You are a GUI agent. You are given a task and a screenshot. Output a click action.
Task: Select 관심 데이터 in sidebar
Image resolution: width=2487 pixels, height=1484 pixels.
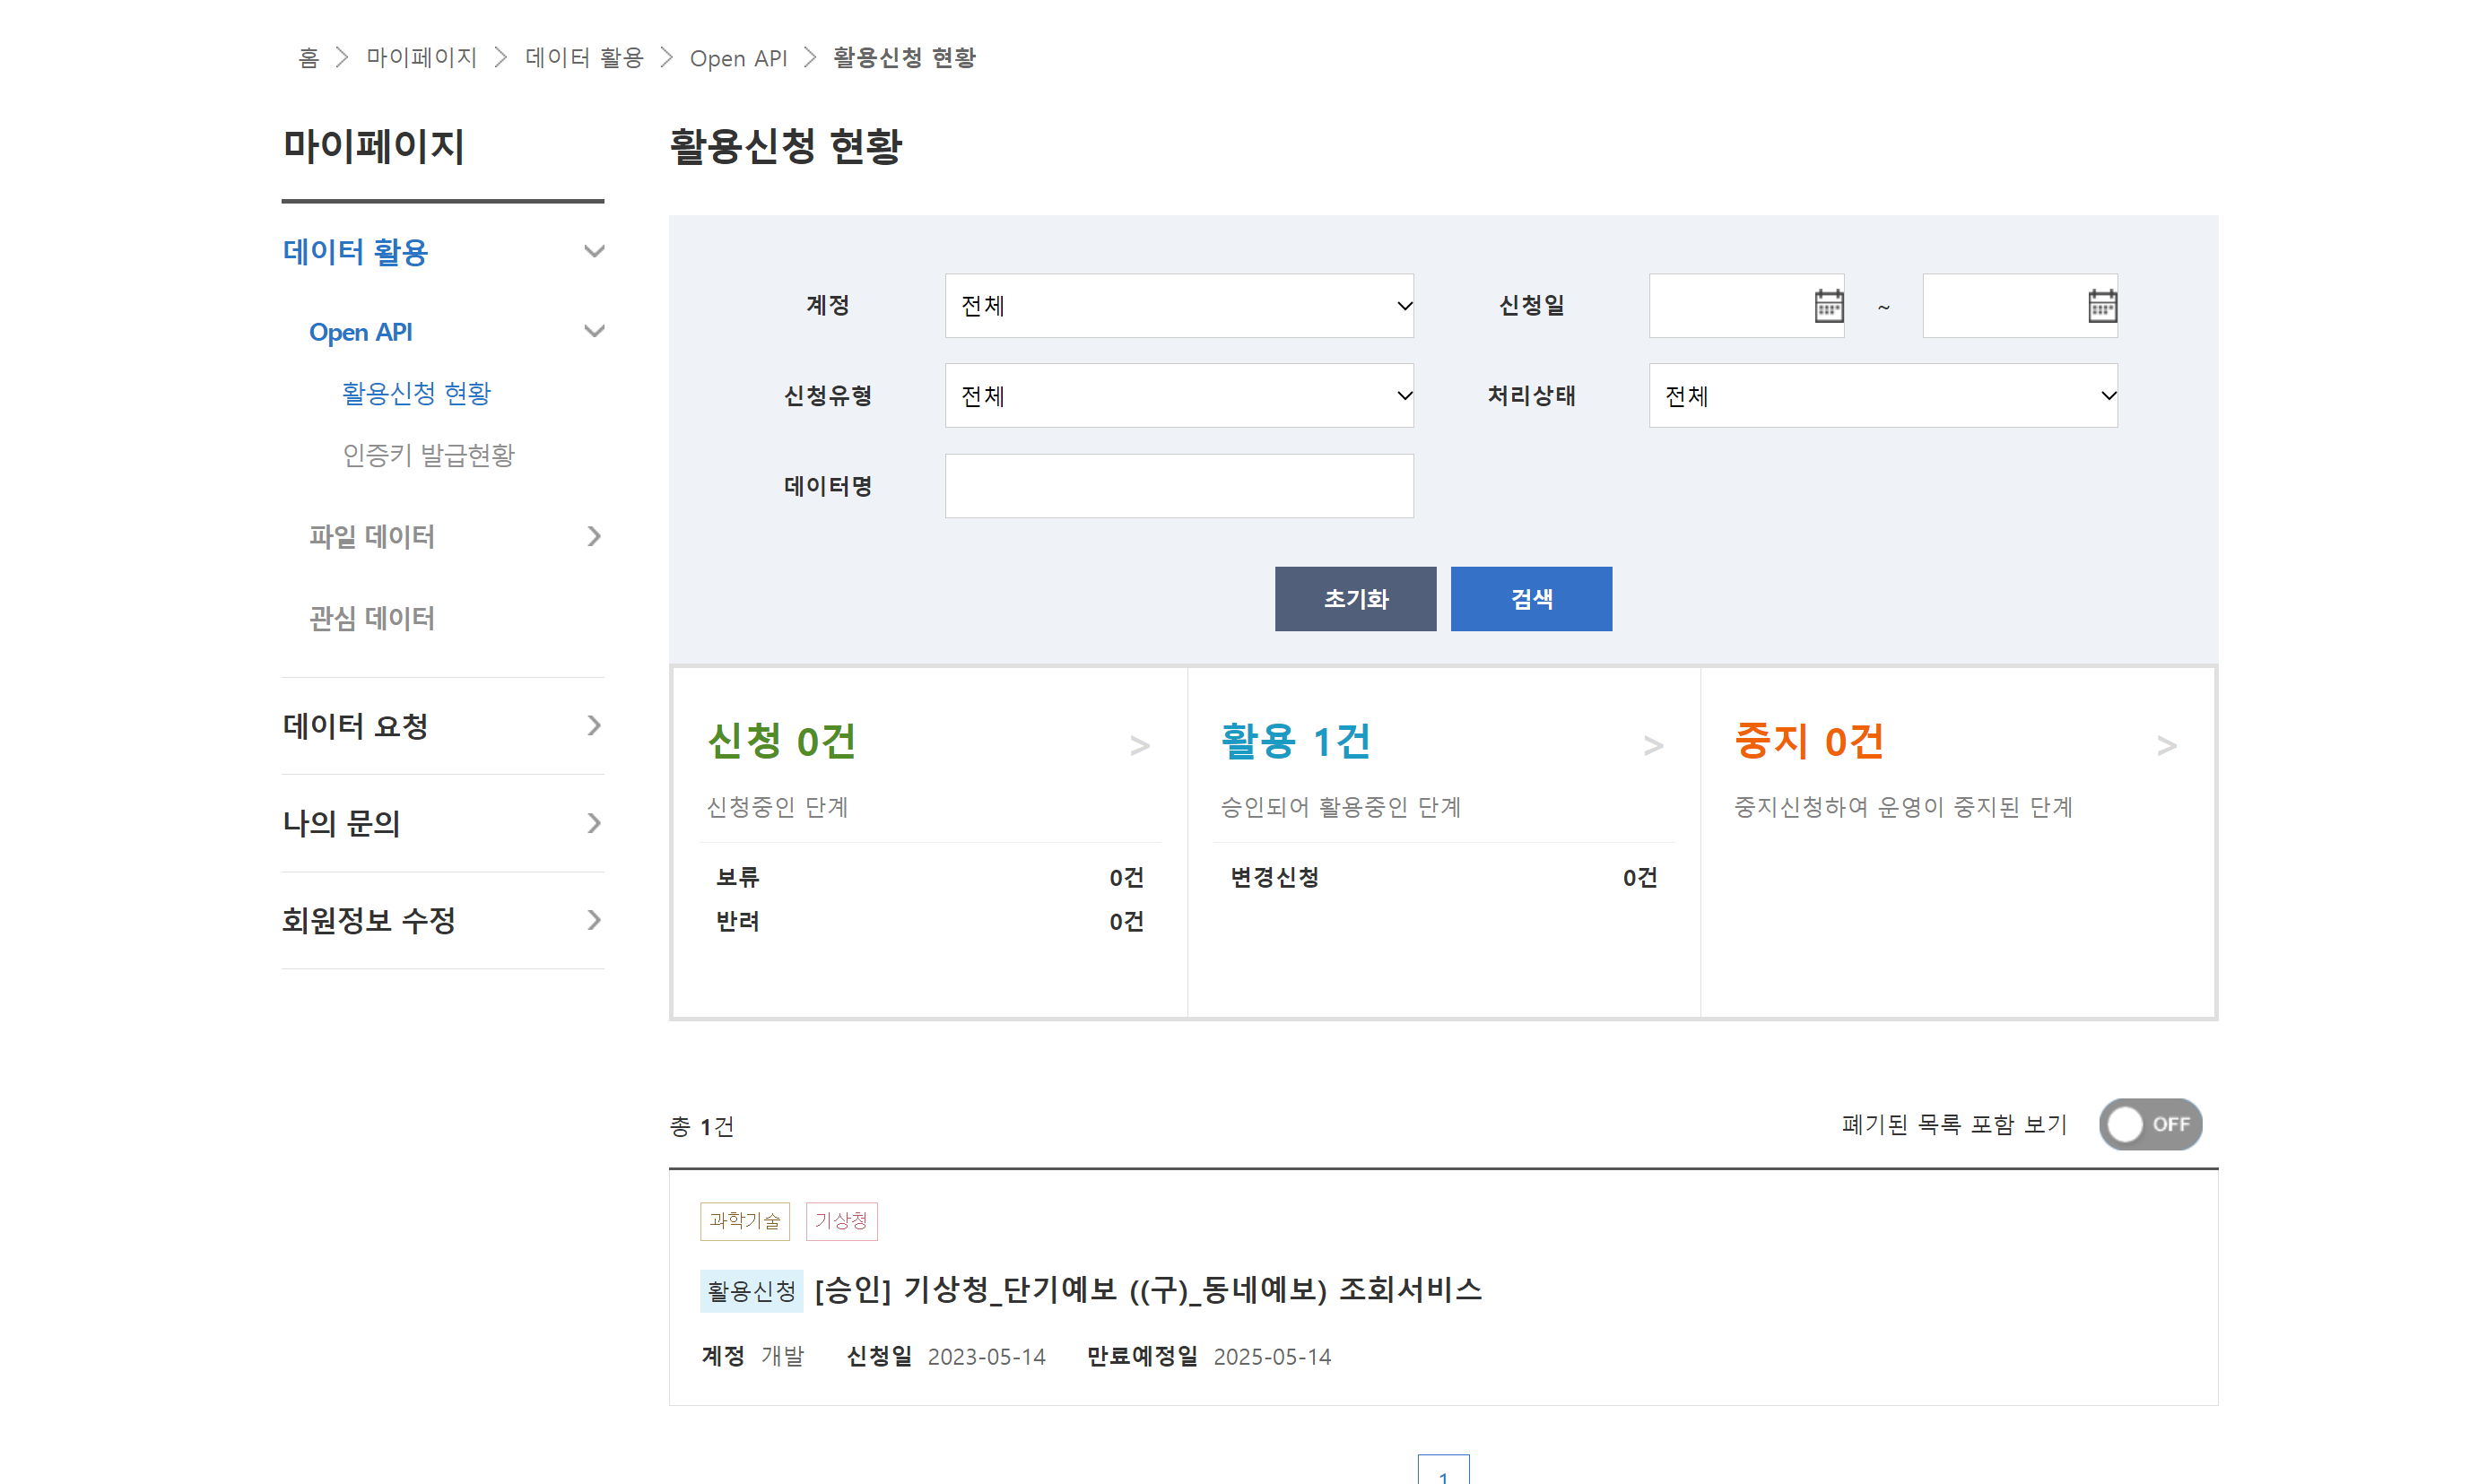[371, 618]
